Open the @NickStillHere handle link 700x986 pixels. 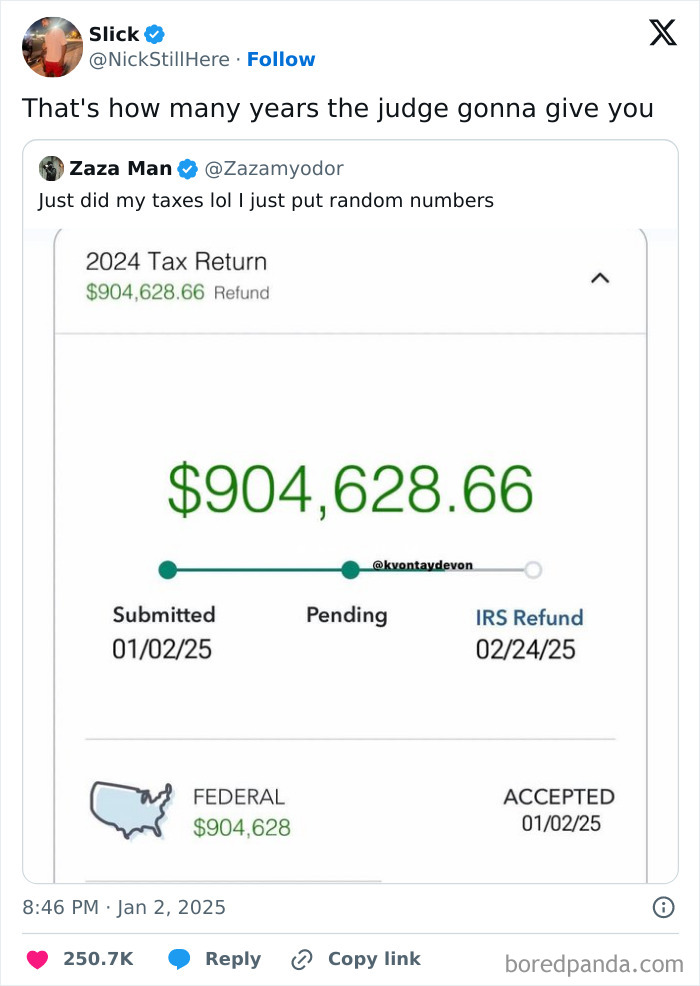pos(159,59)
